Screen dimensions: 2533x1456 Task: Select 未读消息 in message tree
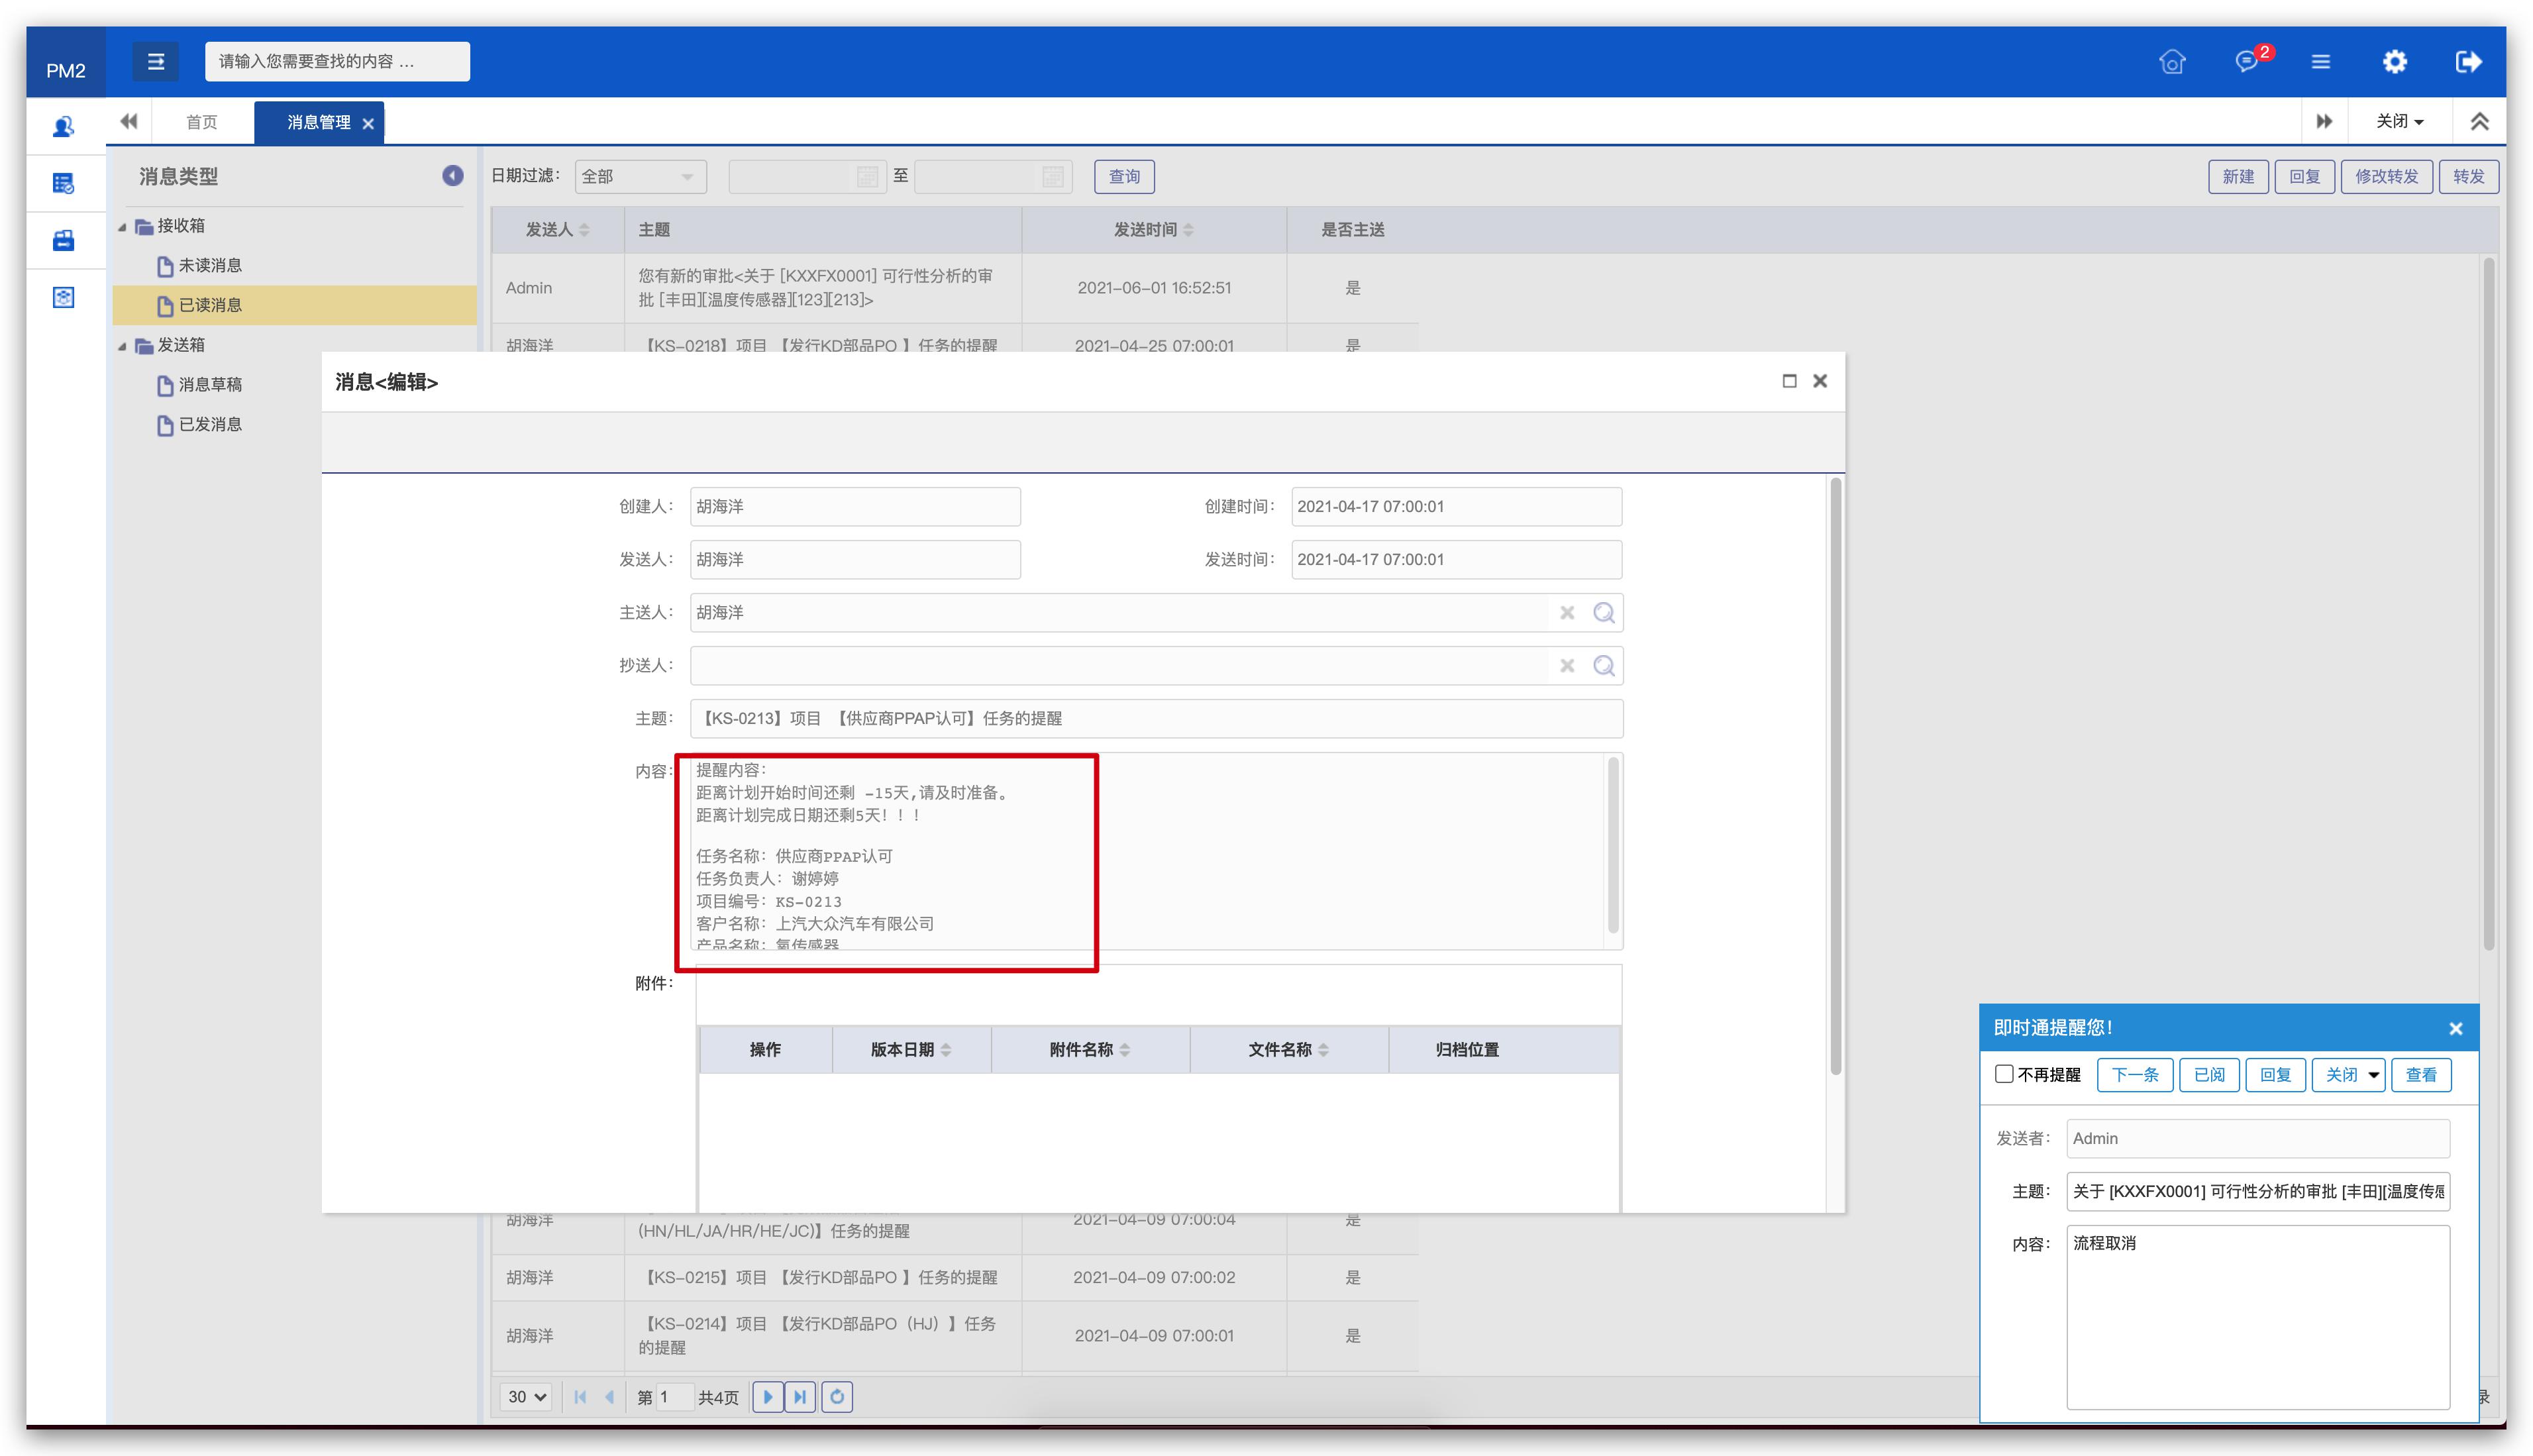210,266
